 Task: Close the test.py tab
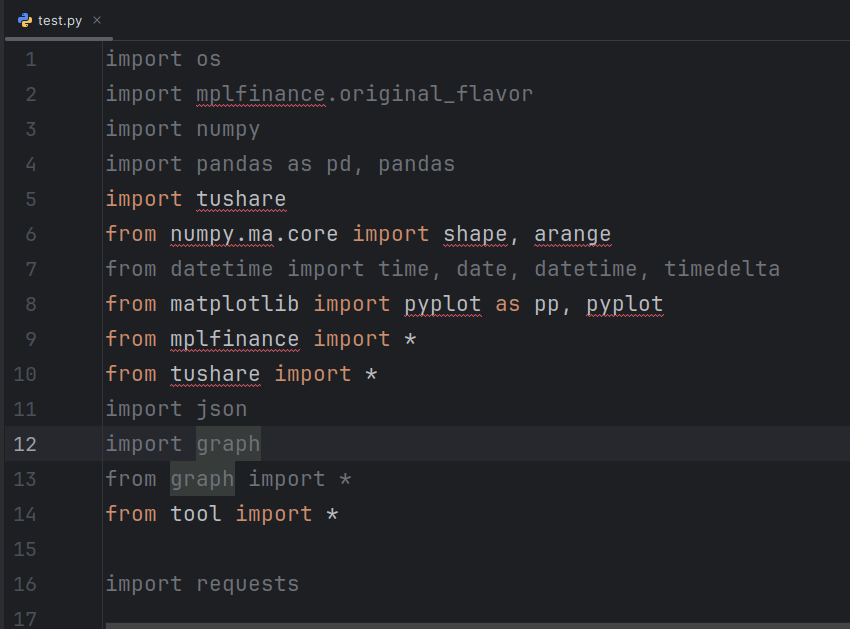point(96,18)
